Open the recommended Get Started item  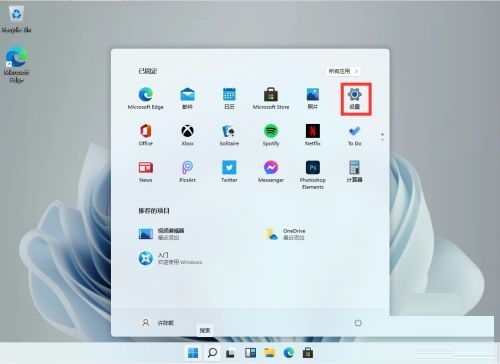click(170, 258)
